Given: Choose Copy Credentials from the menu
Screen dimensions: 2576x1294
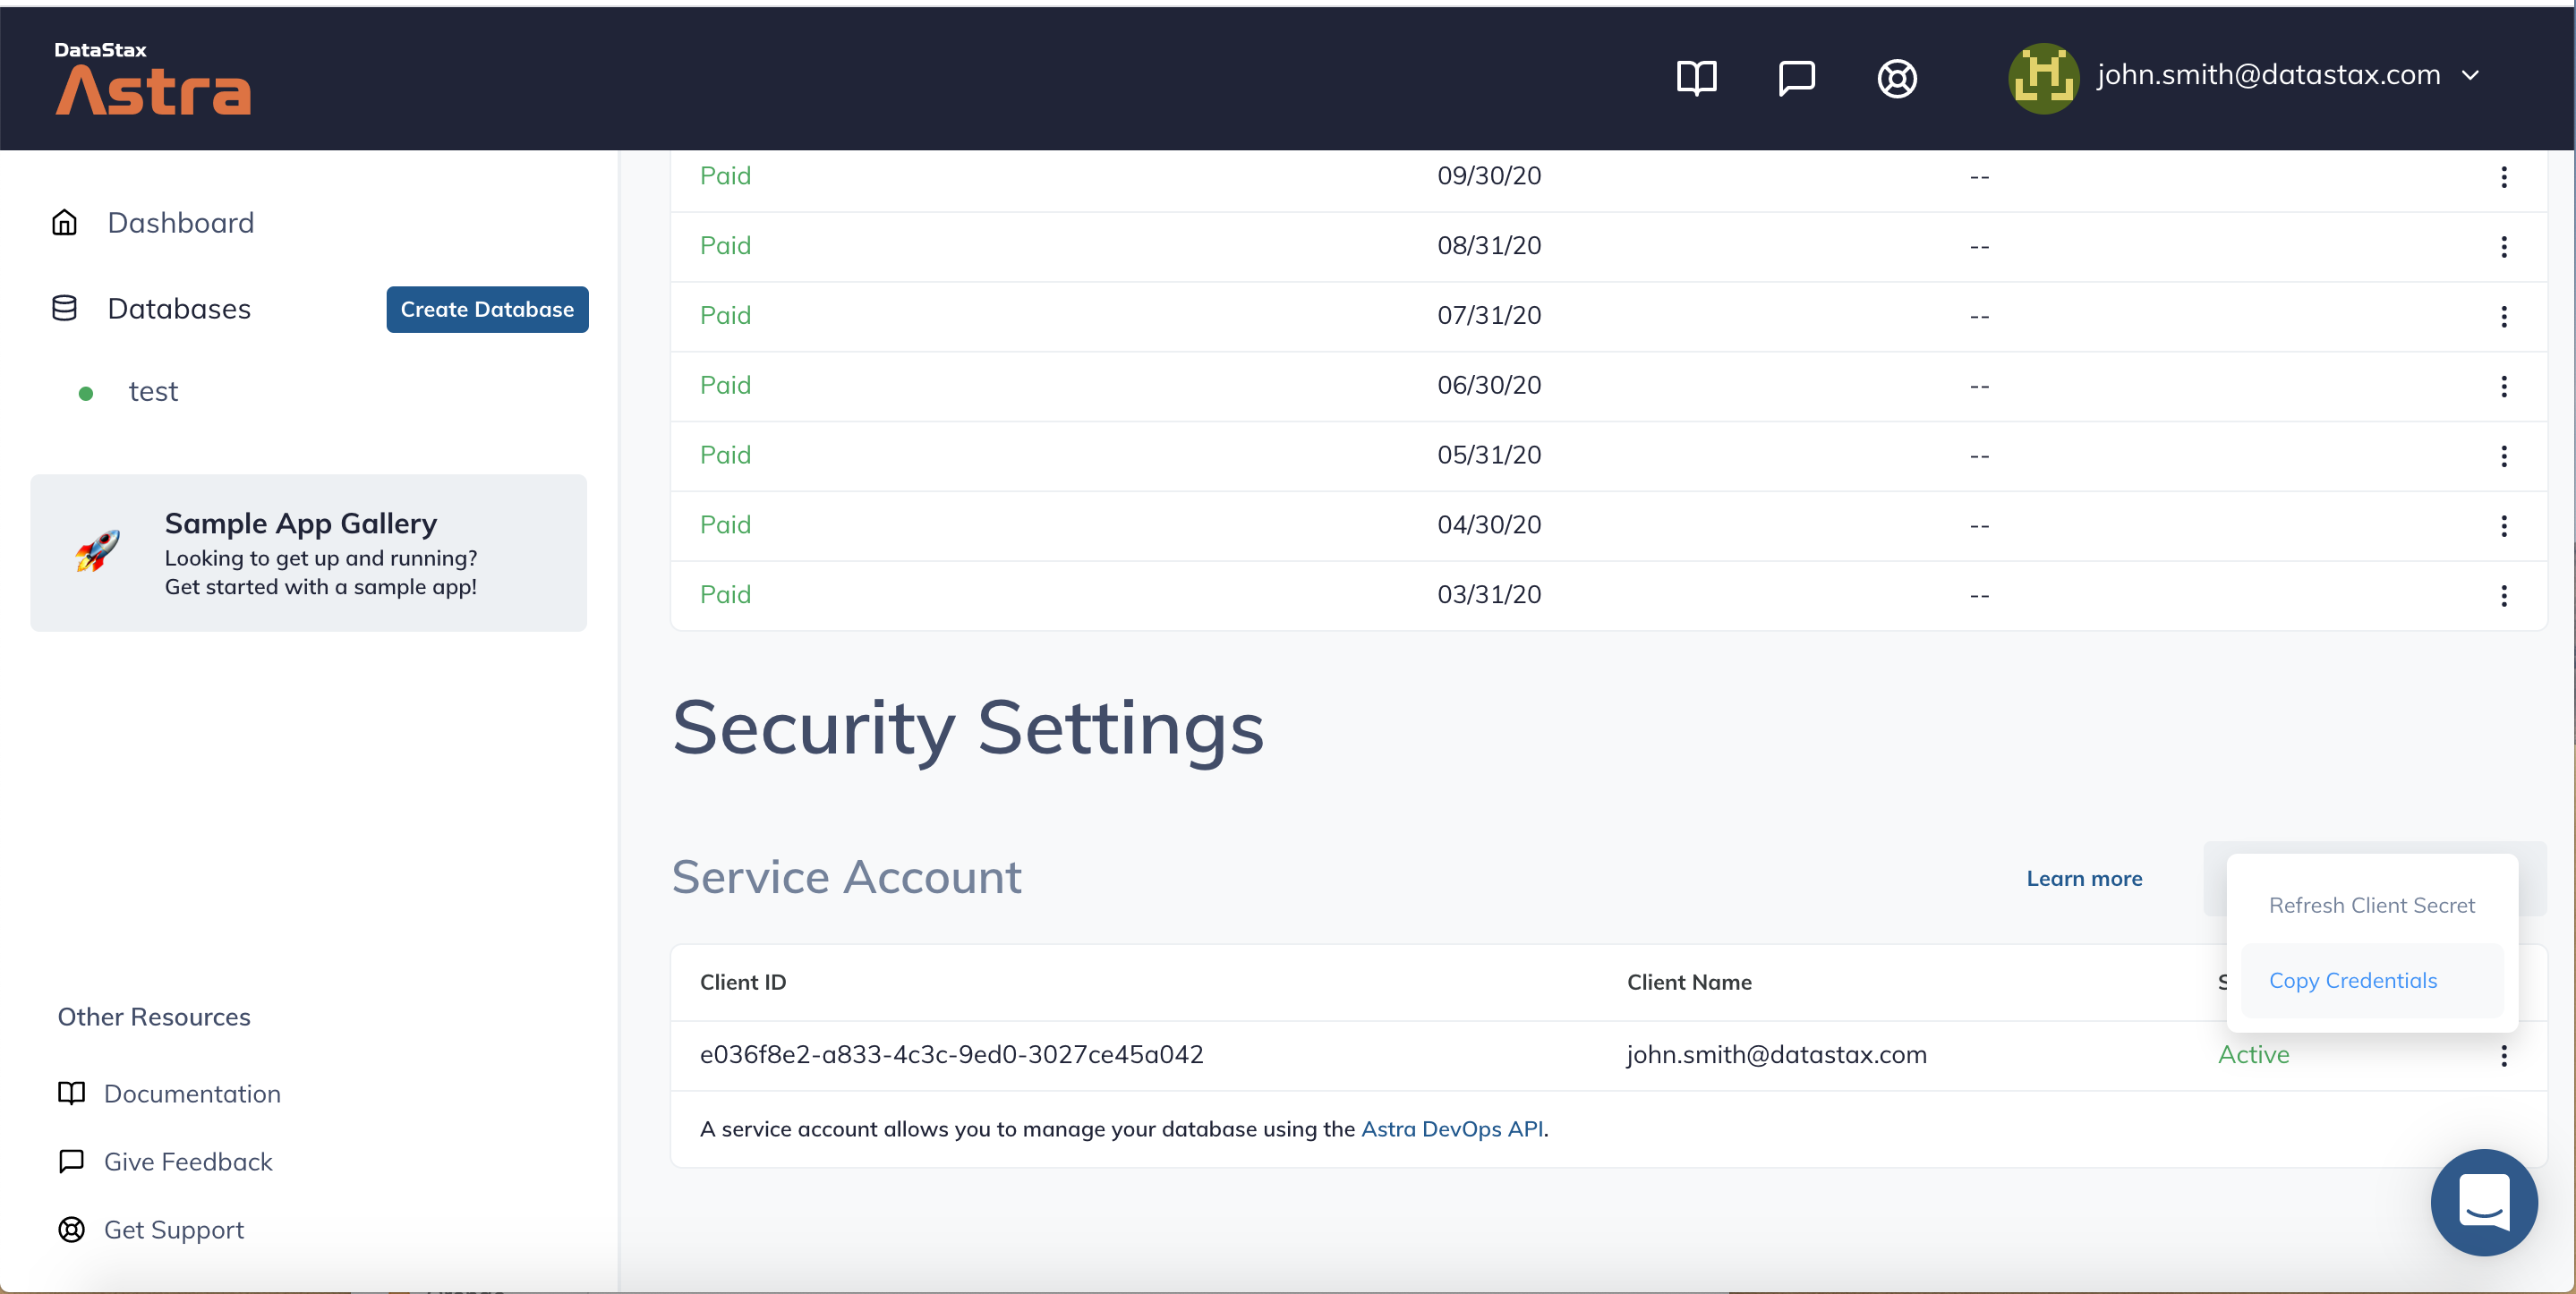Looking at the screenshot, I should point(2352,980).
